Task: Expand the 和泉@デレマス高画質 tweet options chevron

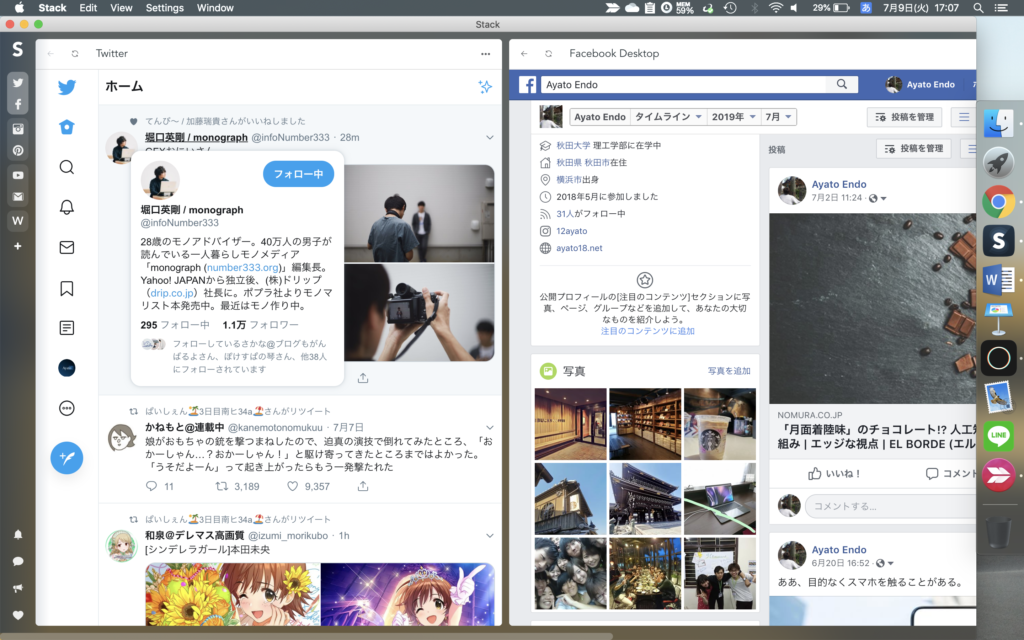Action: point(490,536)
